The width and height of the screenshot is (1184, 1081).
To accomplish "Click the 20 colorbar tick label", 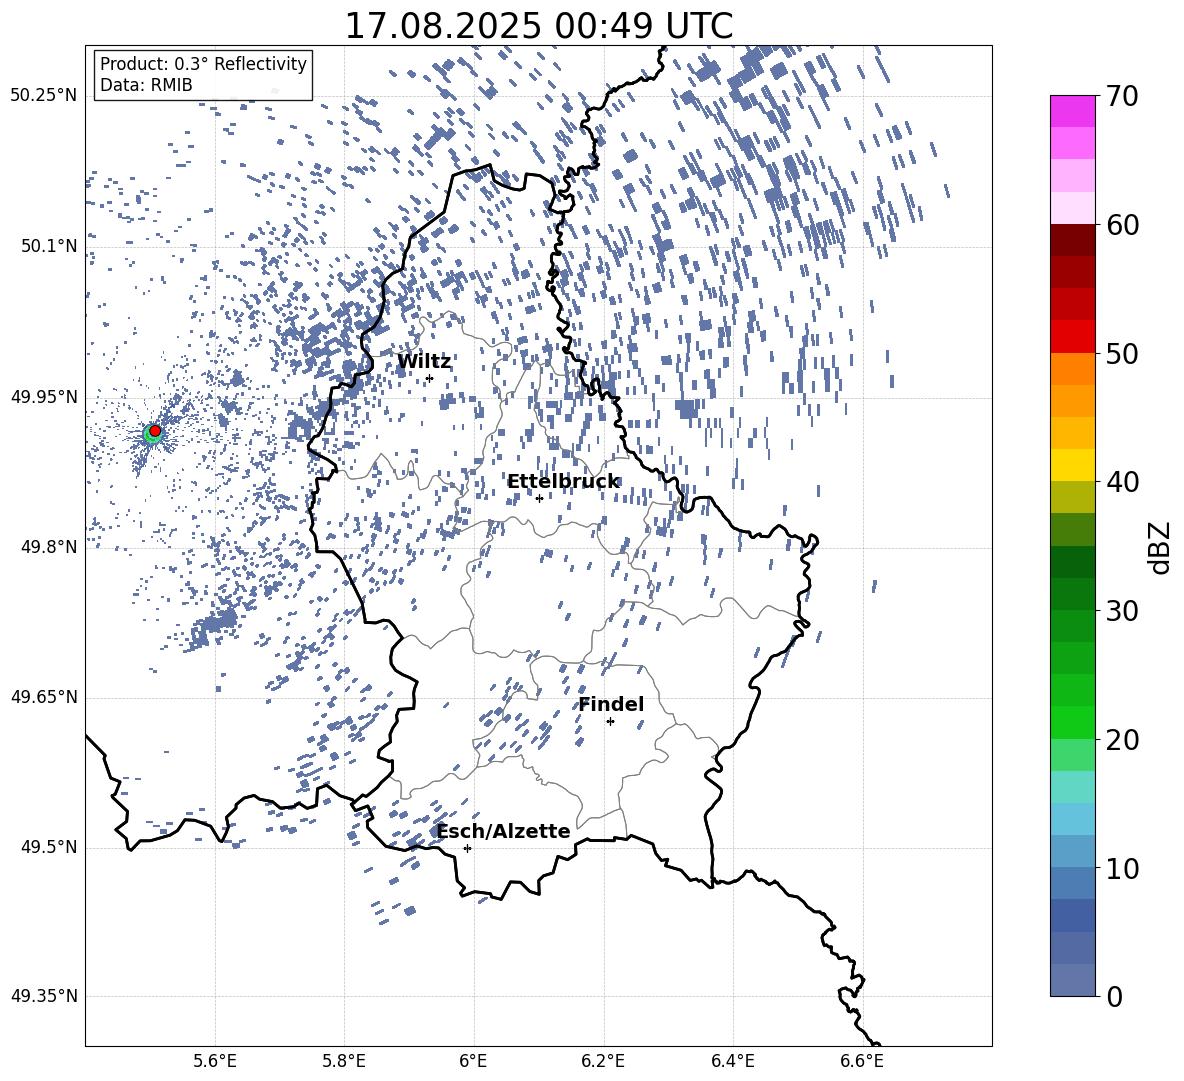I will (1122, 740).
